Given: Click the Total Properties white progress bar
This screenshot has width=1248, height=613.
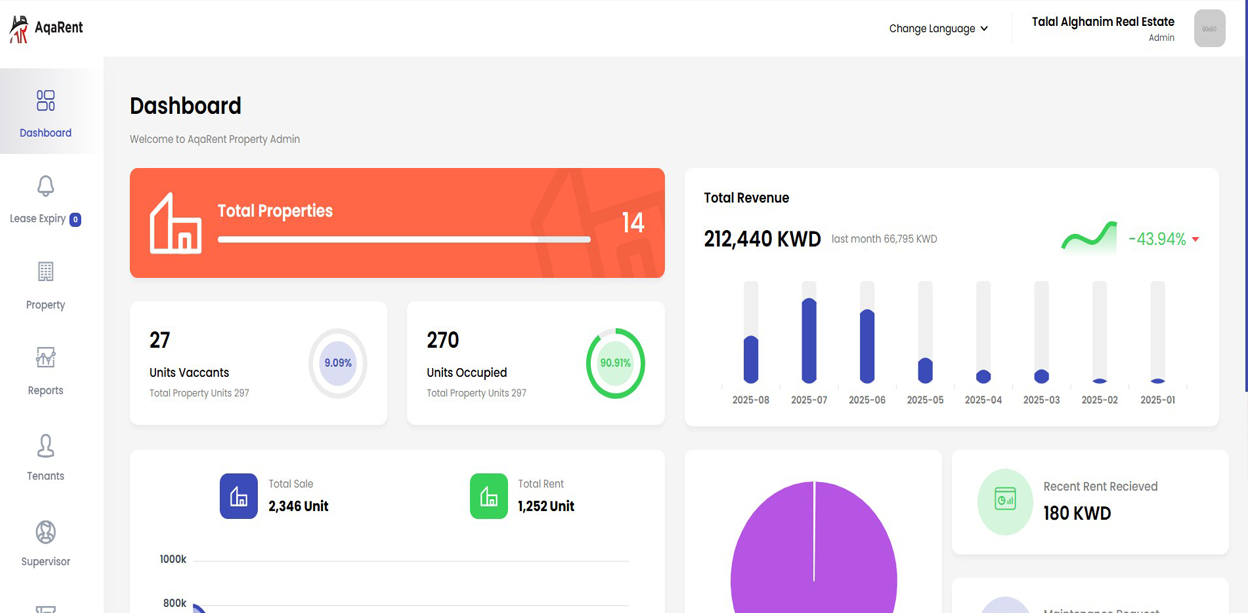Looking at the screenshot, I should pyautogui.click(x=404, y=240).
